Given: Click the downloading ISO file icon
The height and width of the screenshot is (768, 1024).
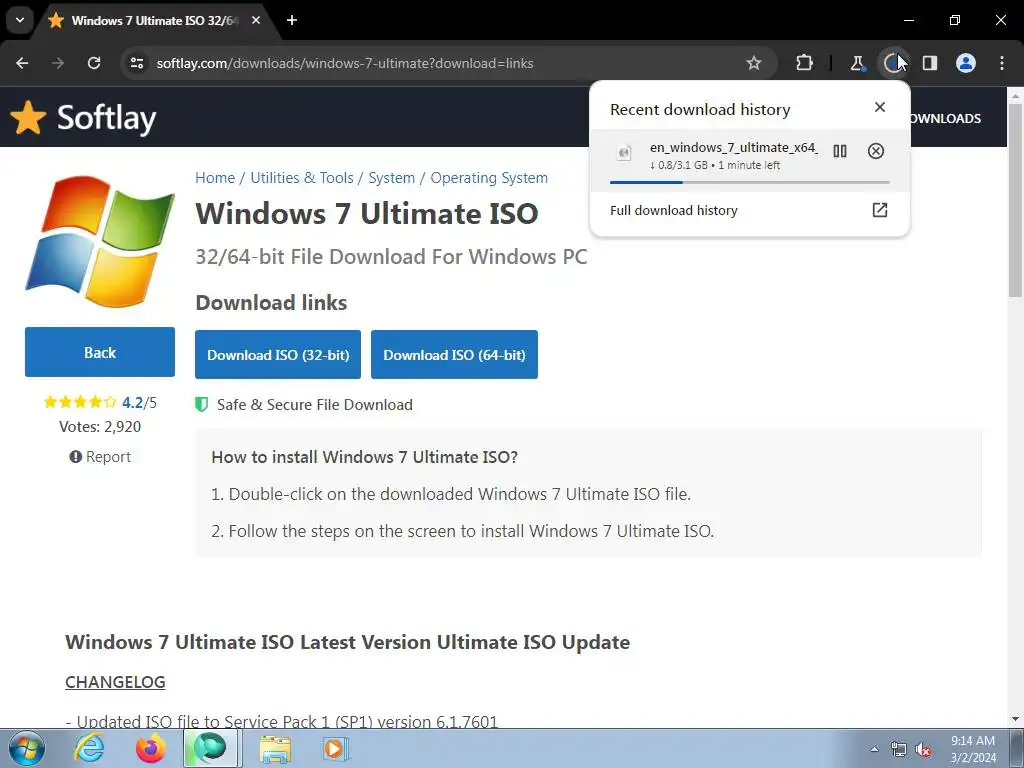Looking at the screenshot, I should pyautogui.click(x=624, y=153).
